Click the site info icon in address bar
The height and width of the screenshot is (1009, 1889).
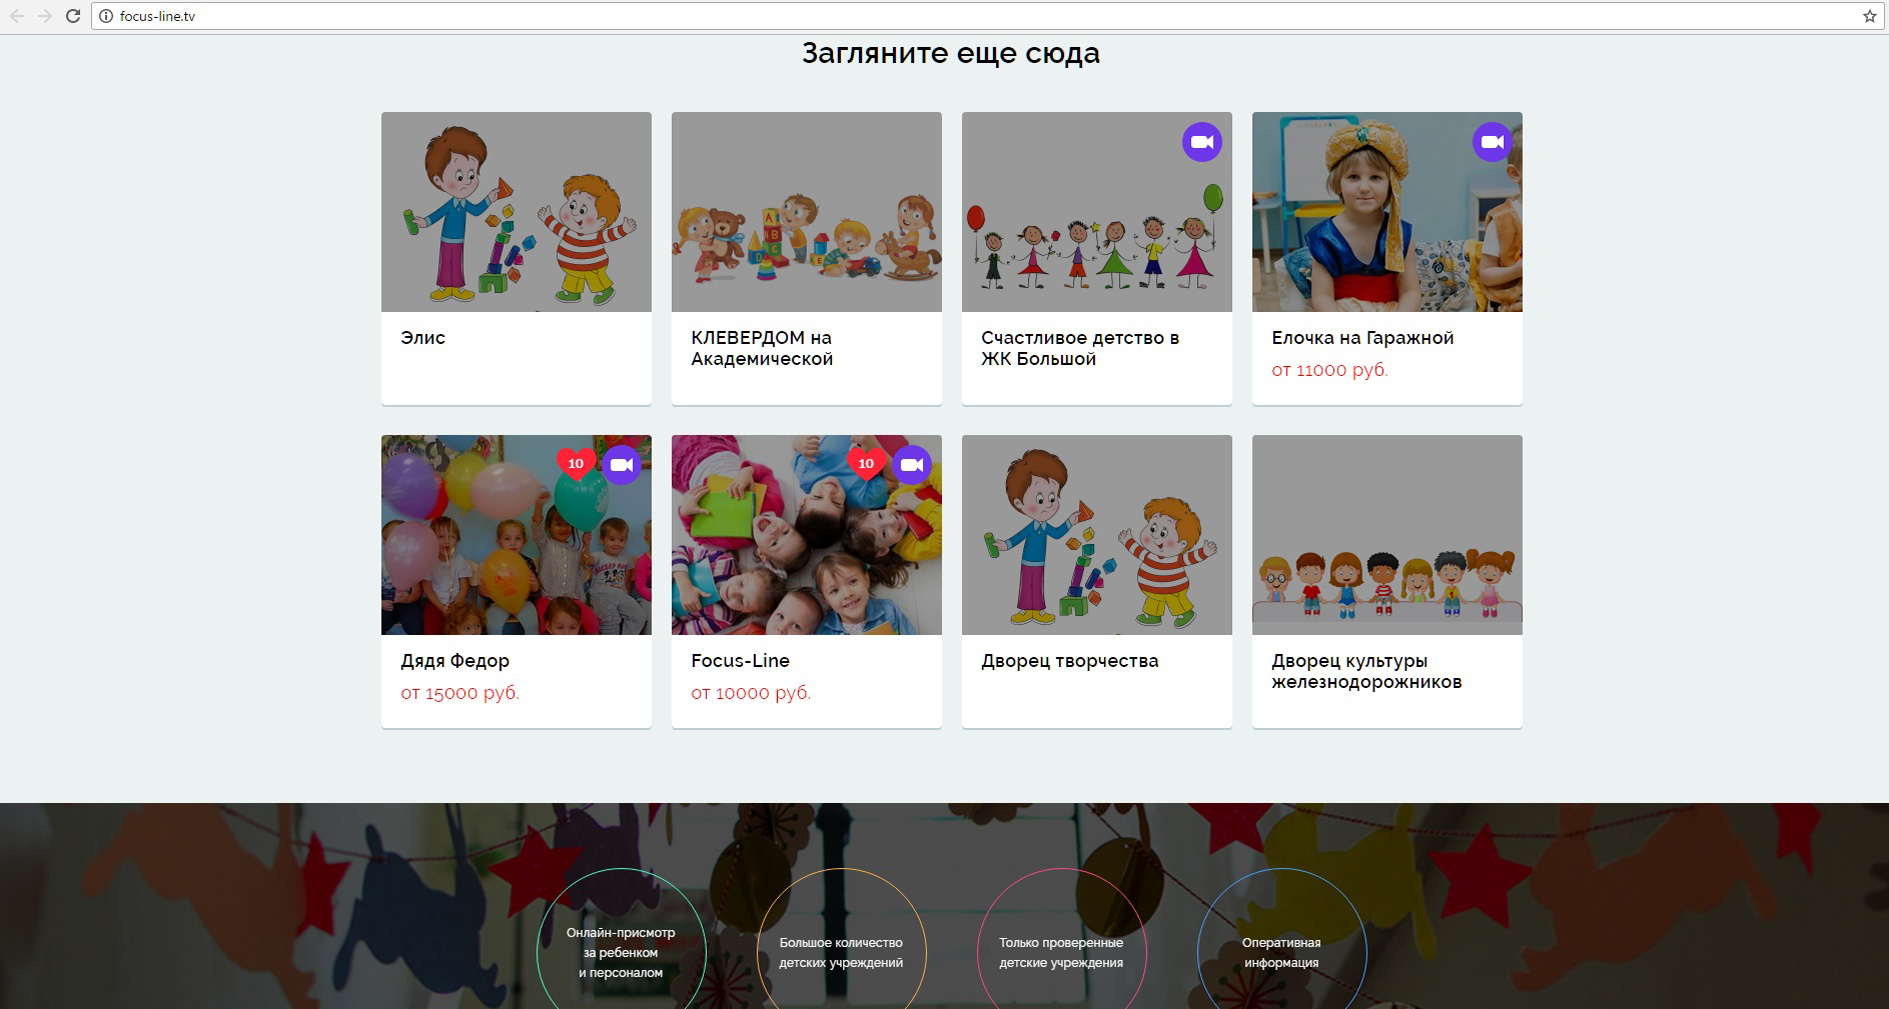point(106,16)
